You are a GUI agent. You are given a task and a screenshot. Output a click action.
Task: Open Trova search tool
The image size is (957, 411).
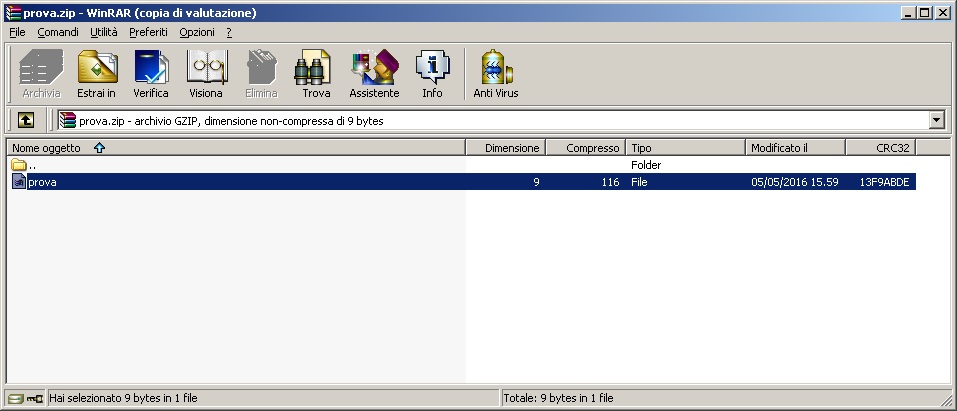coord(316,74)
